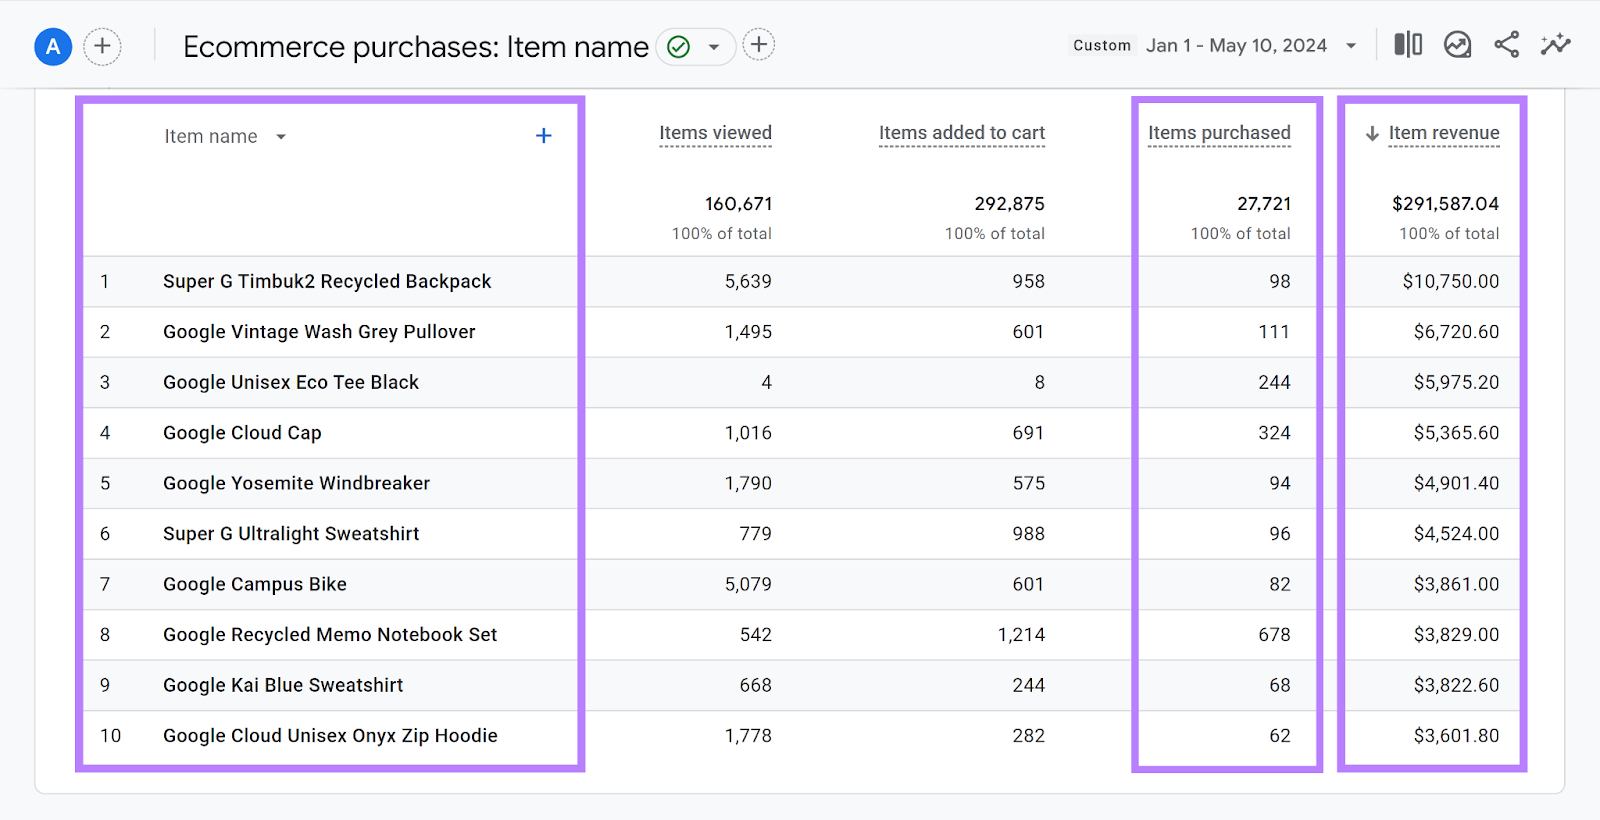Select 'Google Kai Blue Sweatshirt' item
The width and height of the screenshot is (1600, 820).
(x=283, y=686)
